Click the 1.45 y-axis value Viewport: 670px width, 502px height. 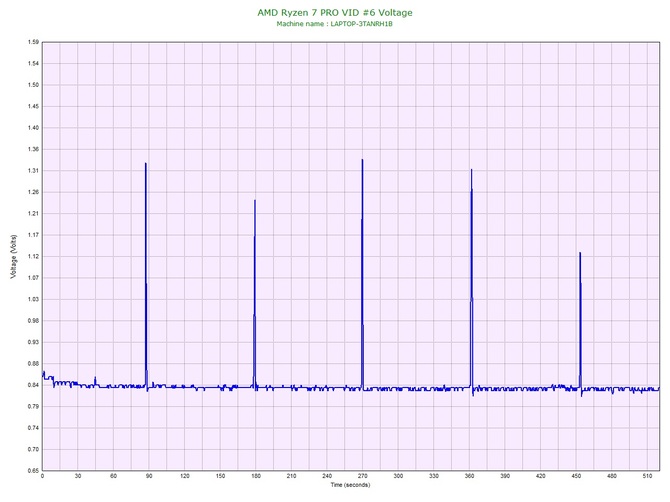[x=33, y=106]
